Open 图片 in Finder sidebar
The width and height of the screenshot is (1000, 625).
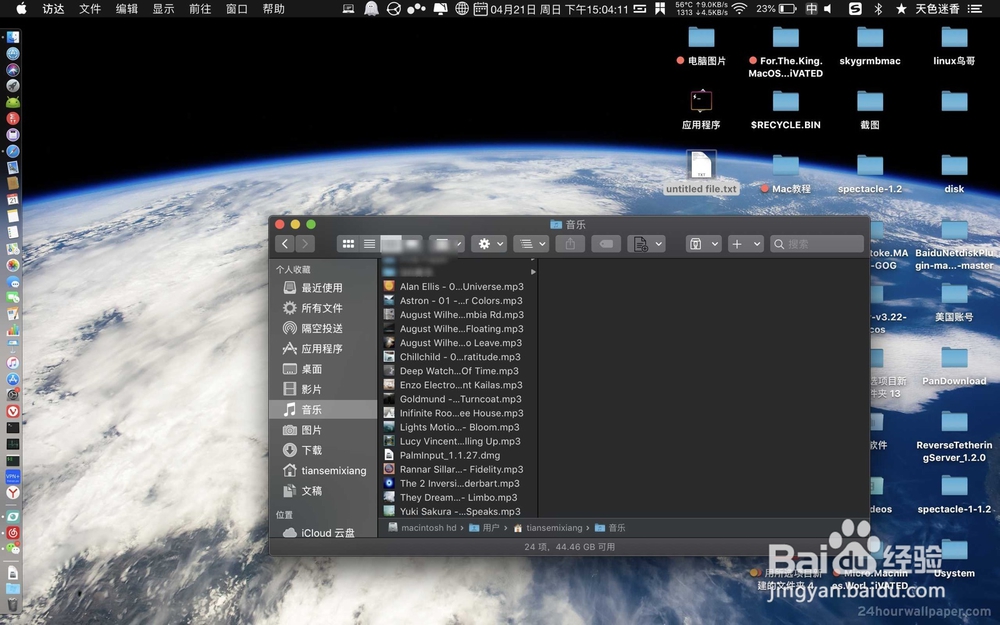click(323, 430)
